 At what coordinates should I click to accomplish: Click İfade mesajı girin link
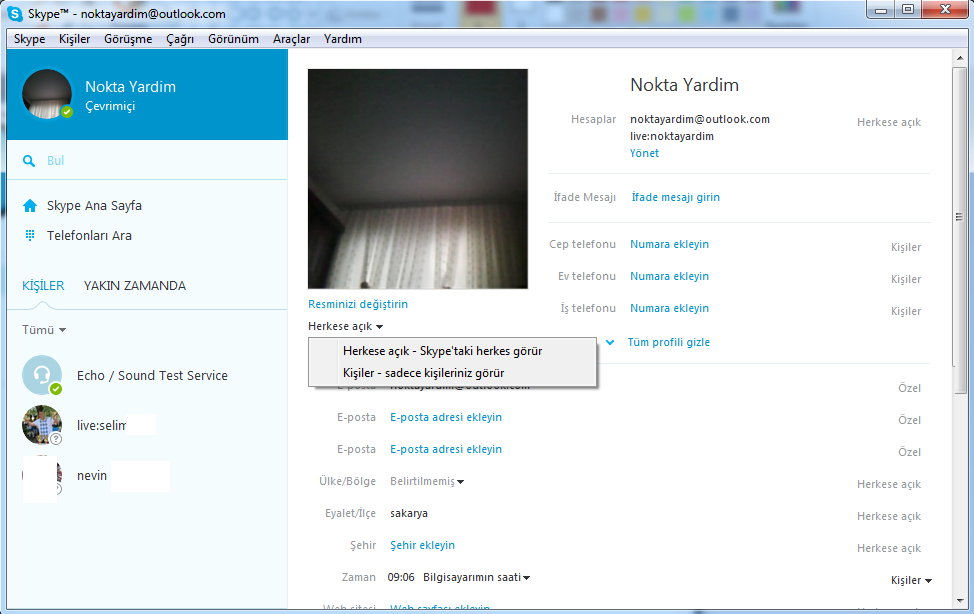(x=676, y=198)
